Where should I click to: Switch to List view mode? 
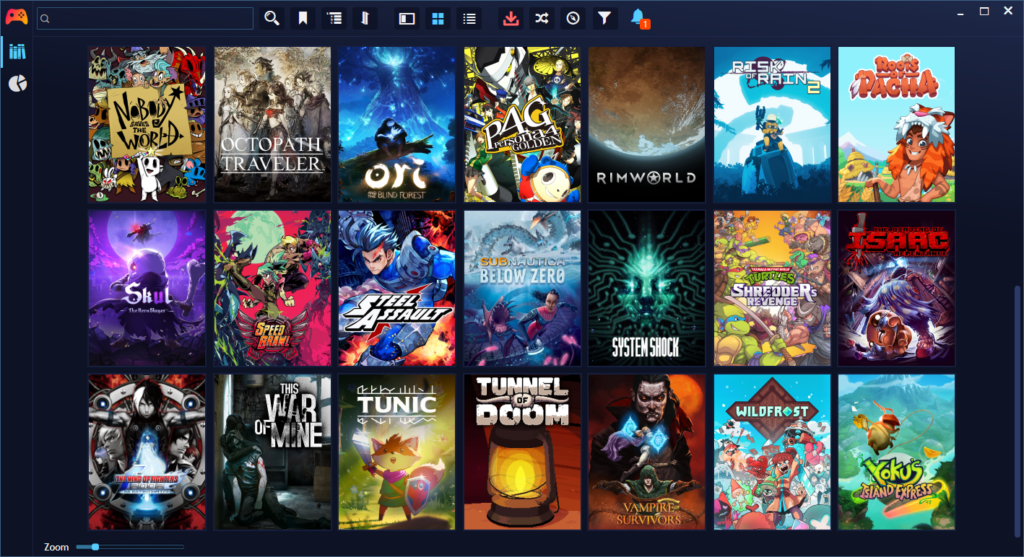click(x=468, y=18)
